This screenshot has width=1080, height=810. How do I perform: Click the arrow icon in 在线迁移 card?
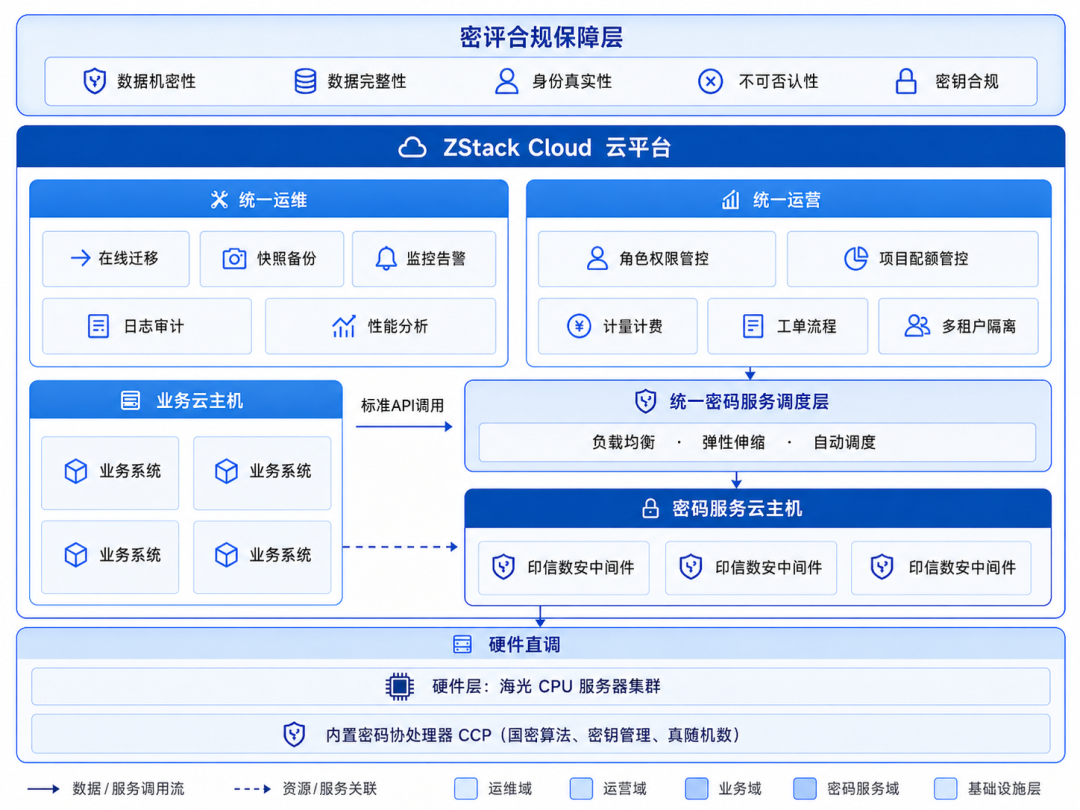pyautogui.click(x=81, y=258)
